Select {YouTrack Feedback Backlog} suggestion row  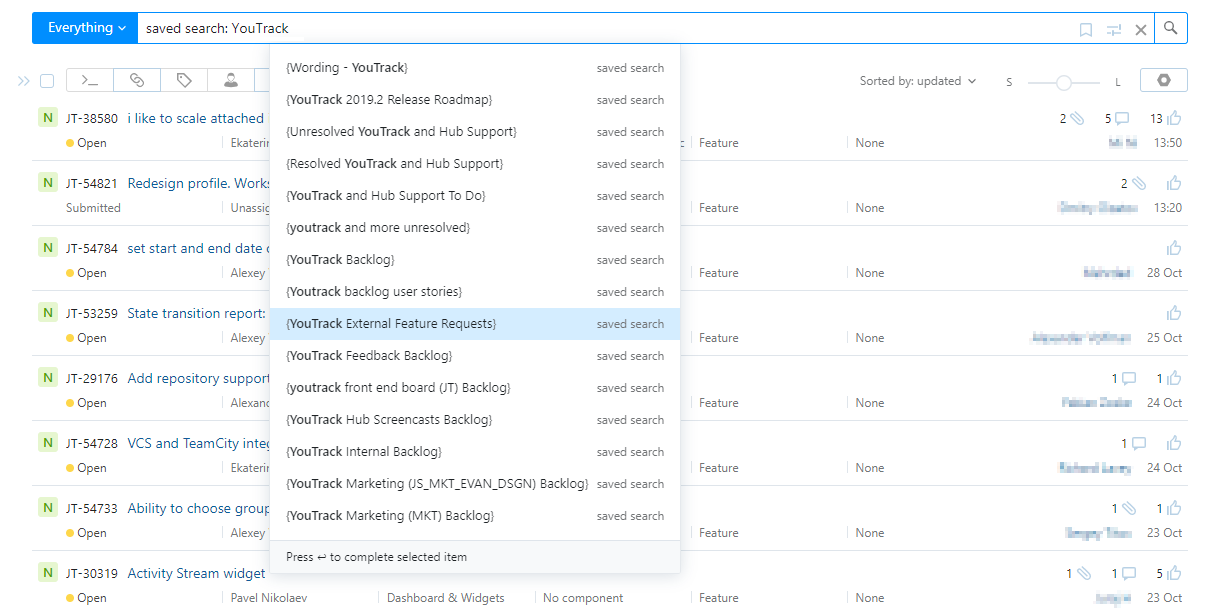click(x=475, y=356)
